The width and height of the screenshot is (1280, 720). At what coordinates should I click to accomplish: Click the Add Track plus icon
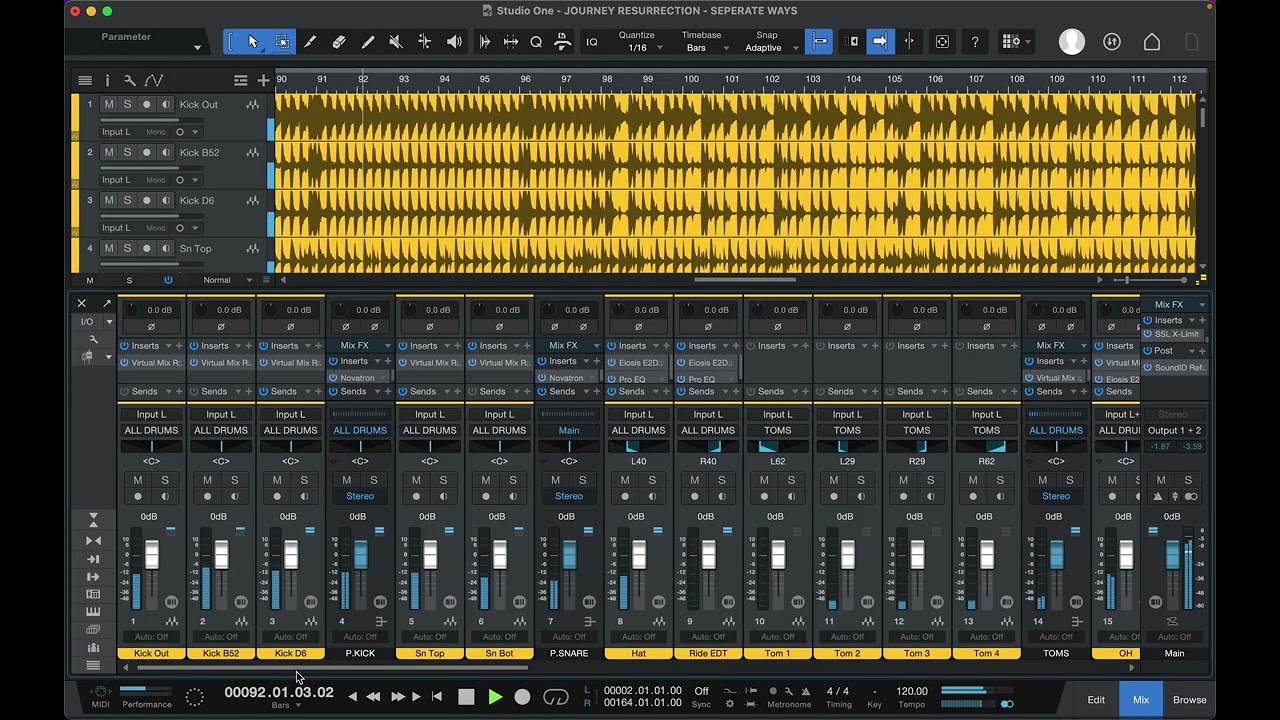click(x=263, y=80)
